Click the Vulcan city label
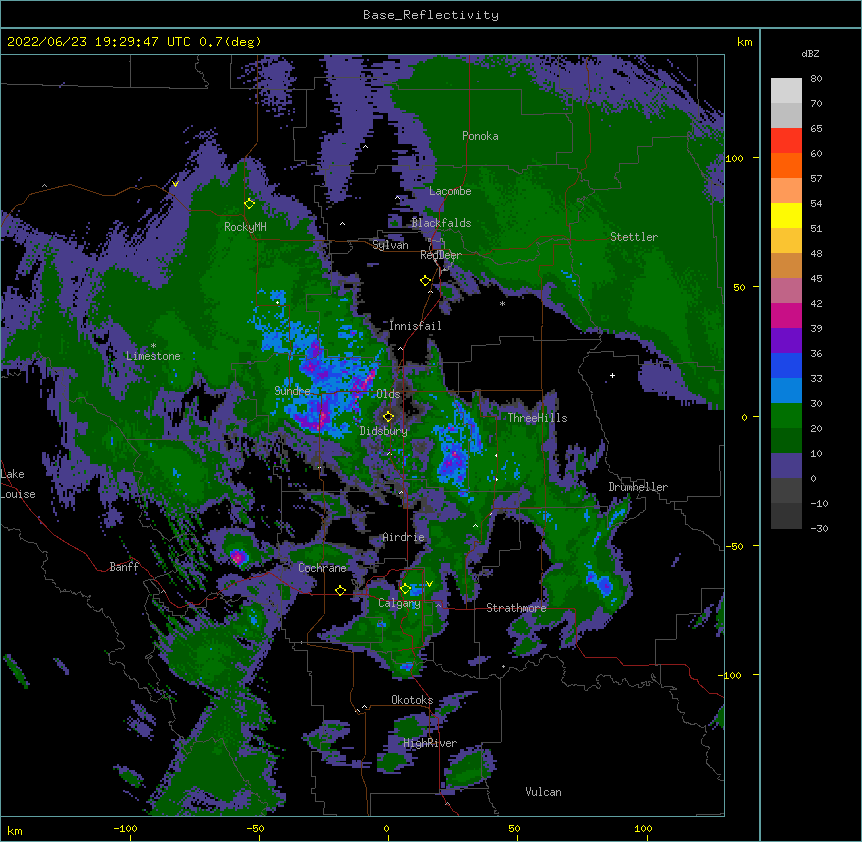The height and width of the screenshot is (842, 862). (543, 792)
